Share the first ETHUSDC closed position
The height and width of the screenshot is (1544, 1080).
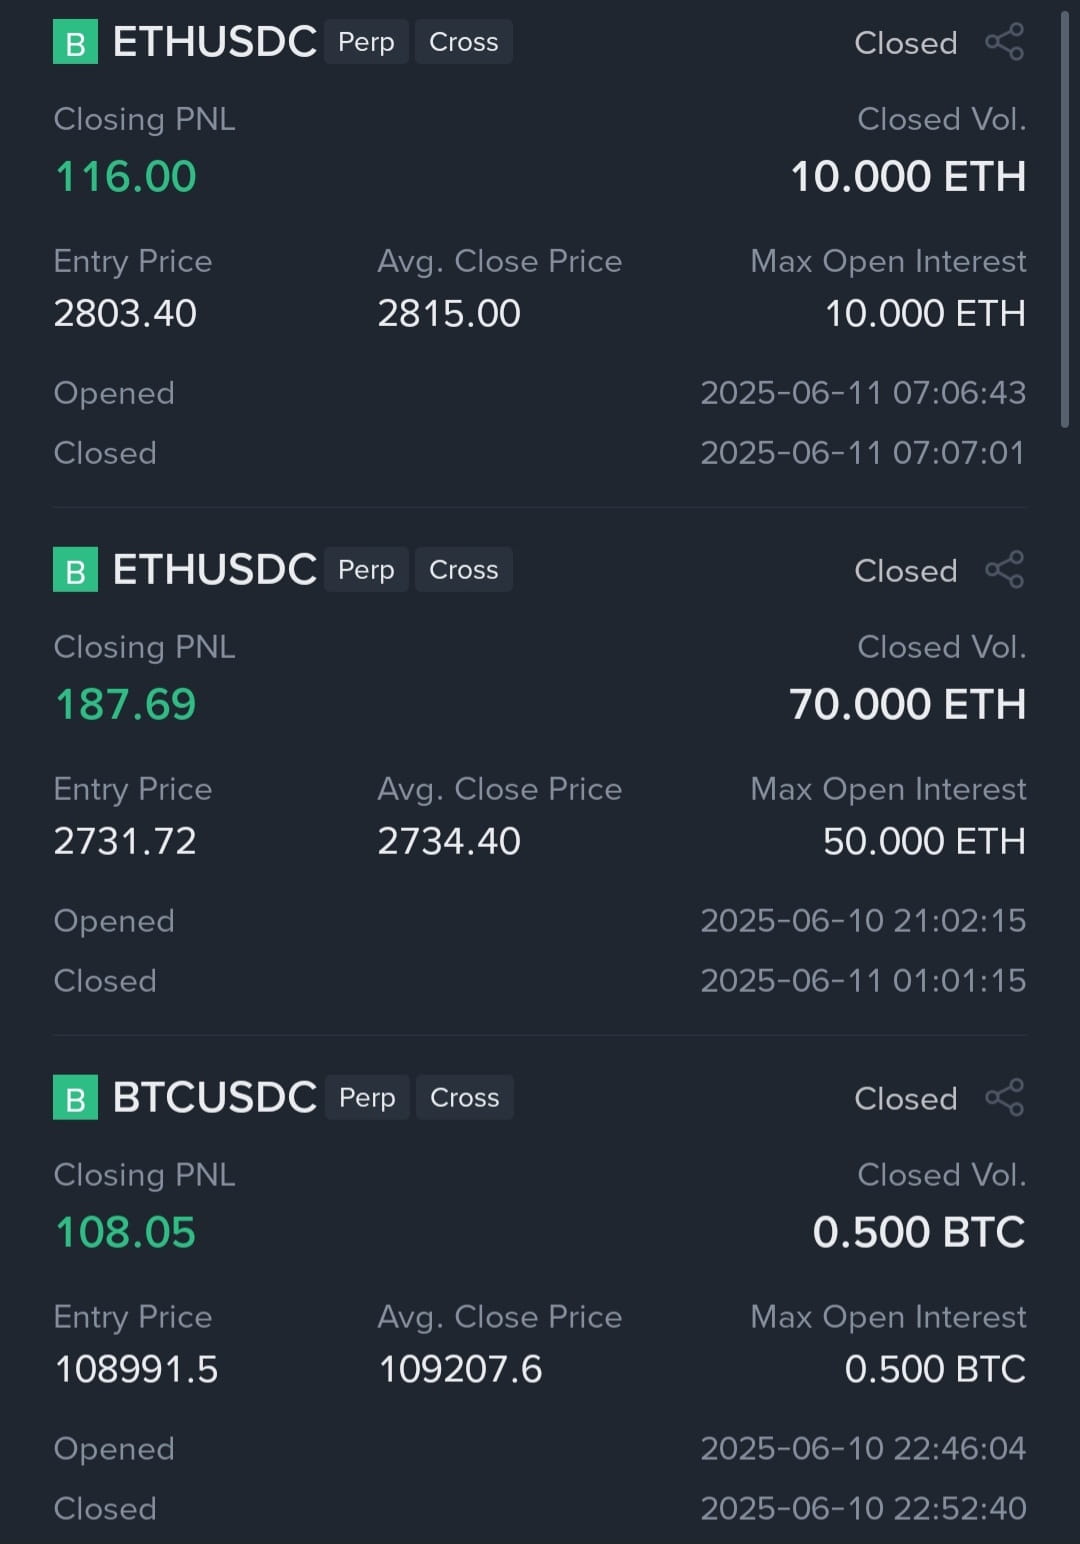click(x=1005, y=42)
